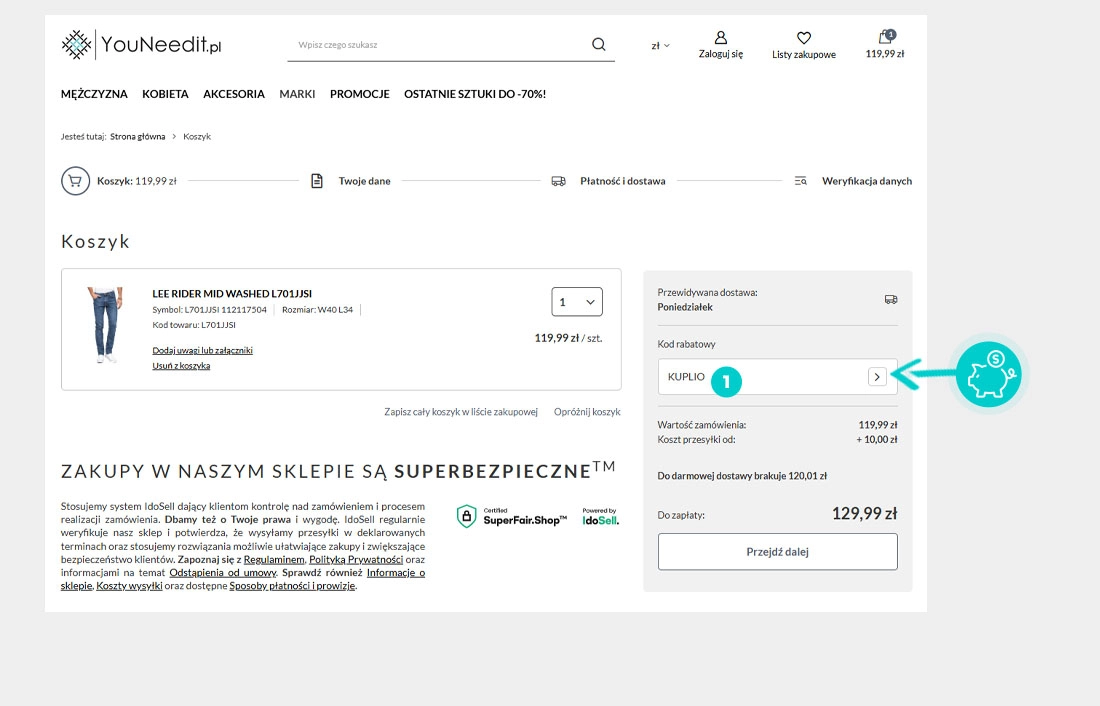Image resolution: width=1100 pixels, height=706 pixels.
Task: Click the Usuń z koszyka link
Action: [181, 366]
